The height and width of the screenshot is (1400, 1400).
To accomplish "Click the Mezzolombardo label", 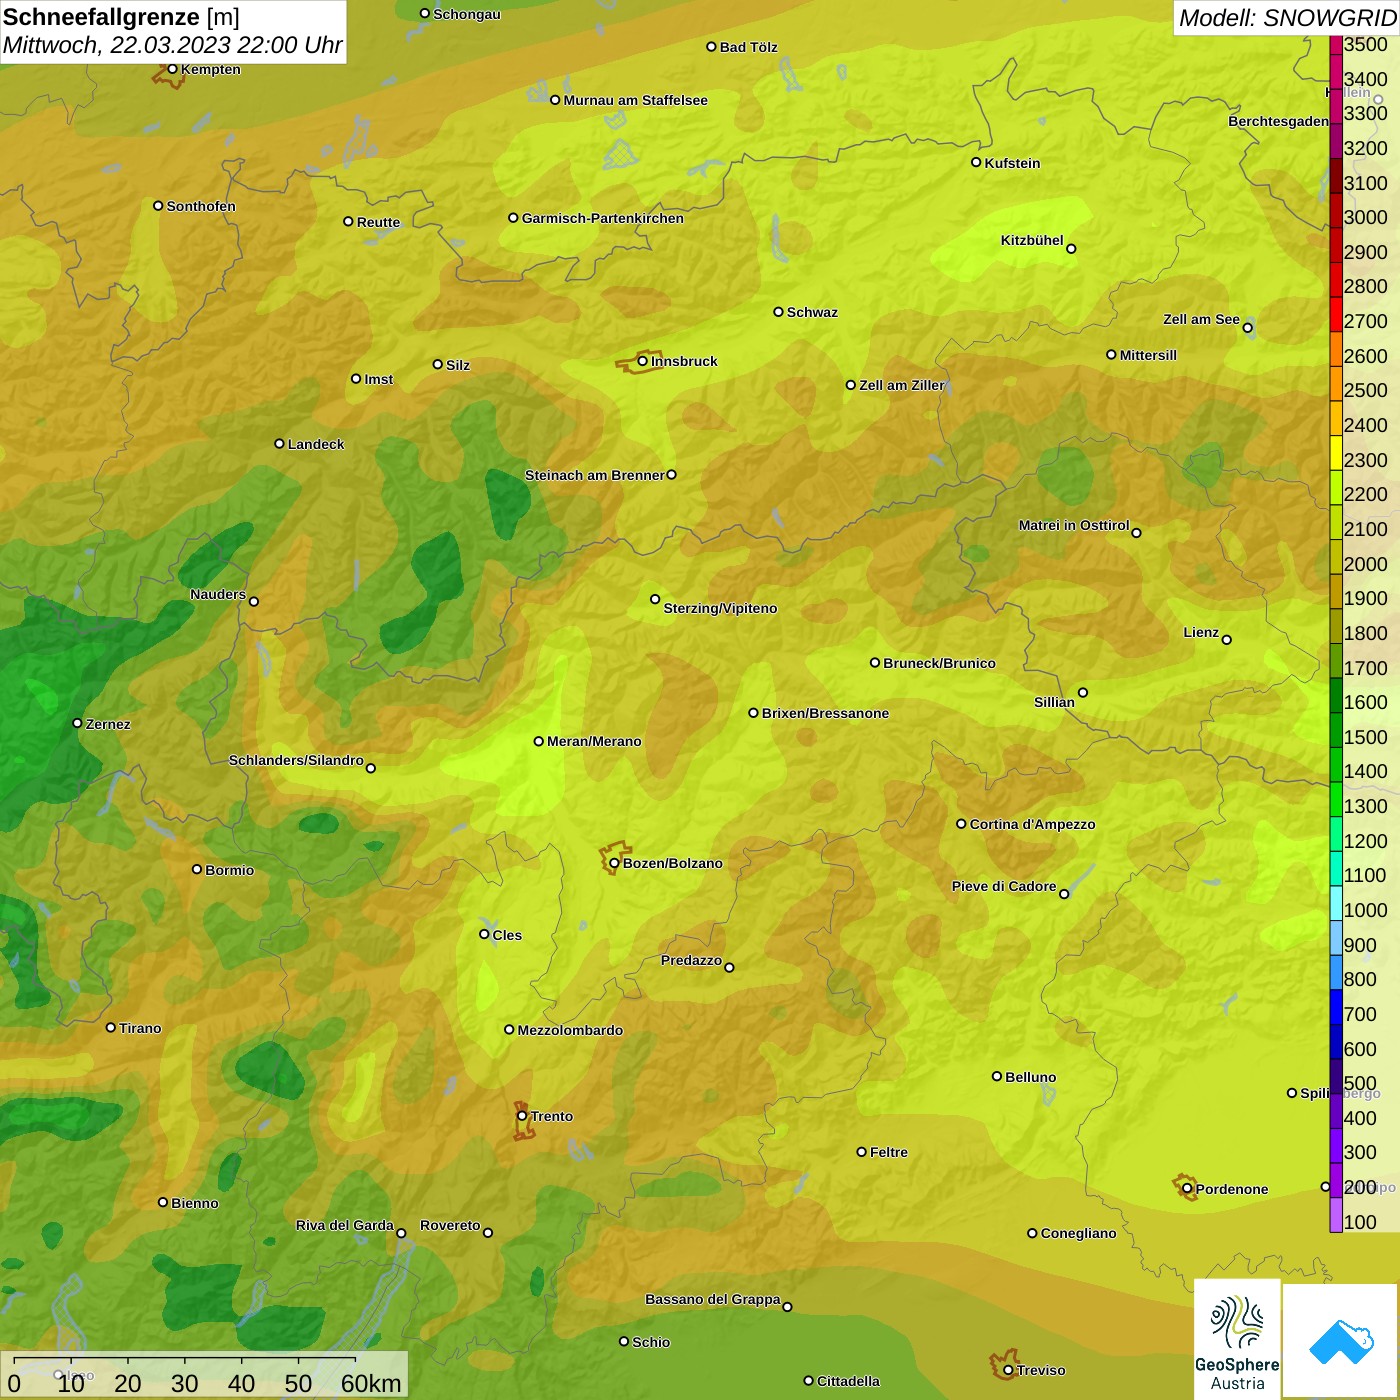I will (571, 1030).
